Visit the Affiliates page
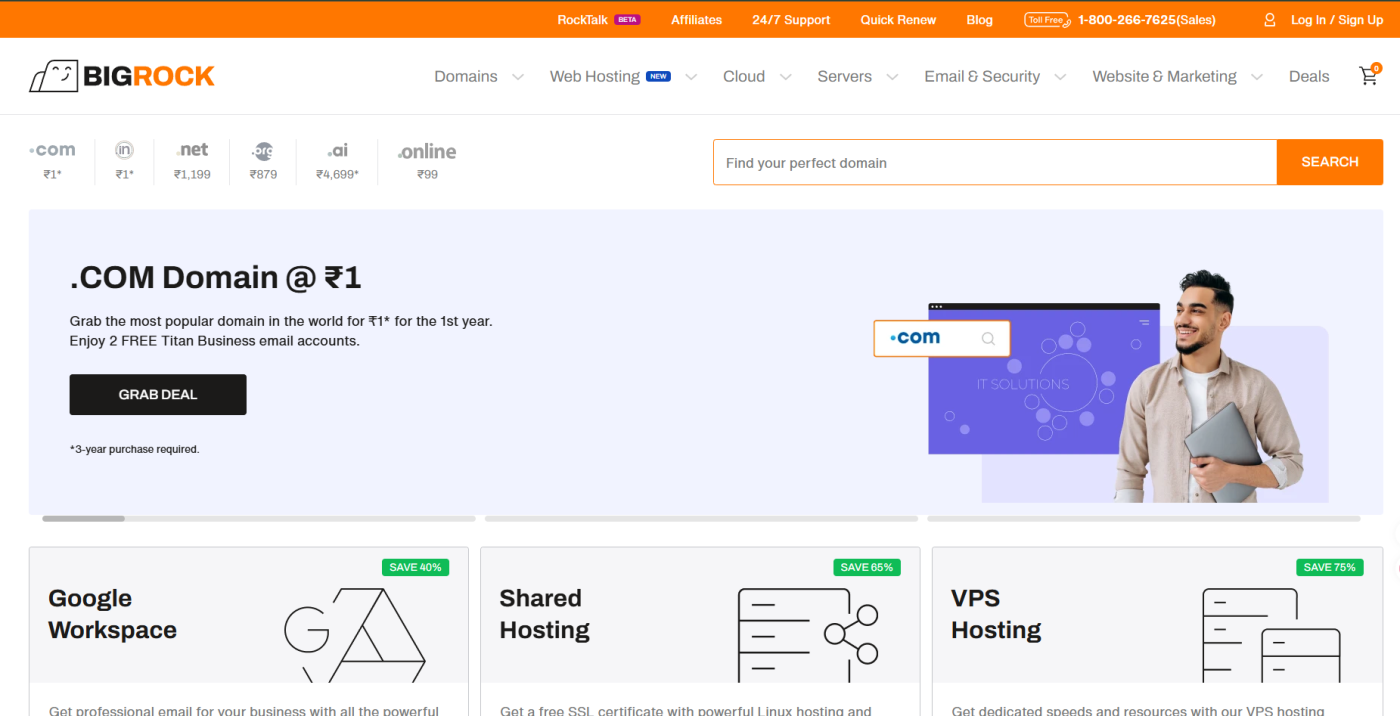The image size is (1400, 716). tap(696, 20)
